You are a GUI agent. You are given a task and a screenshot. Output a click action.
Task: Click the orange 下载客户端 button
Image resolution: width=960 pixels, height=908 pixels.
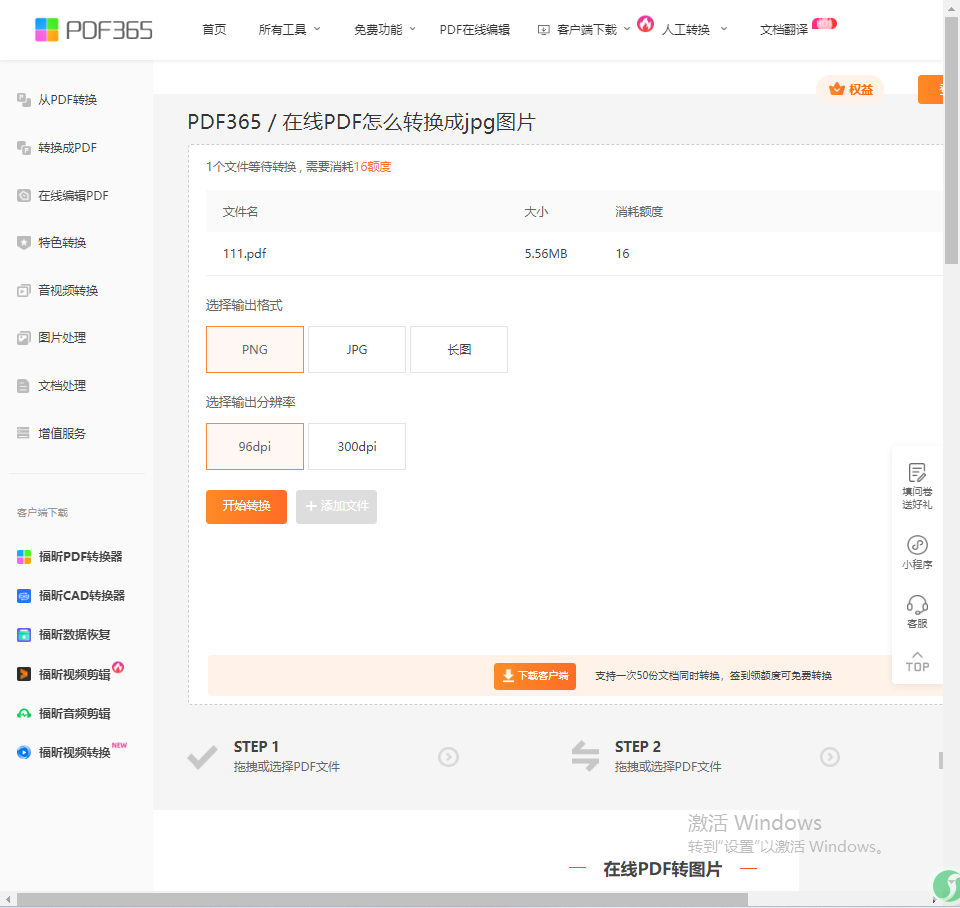pos(535,676)
